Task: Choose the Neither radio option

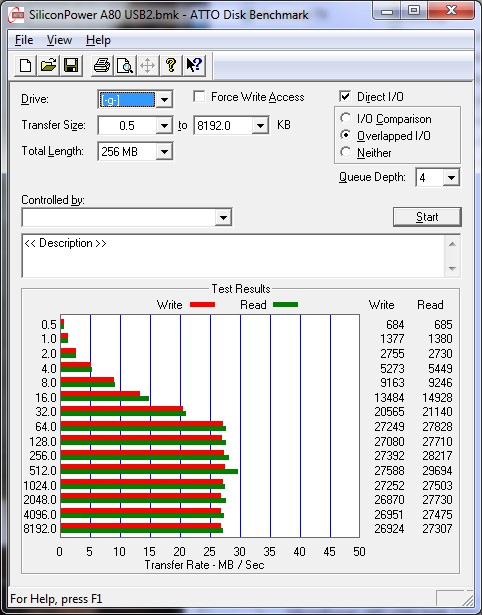Action: click(x=346, y=152)
